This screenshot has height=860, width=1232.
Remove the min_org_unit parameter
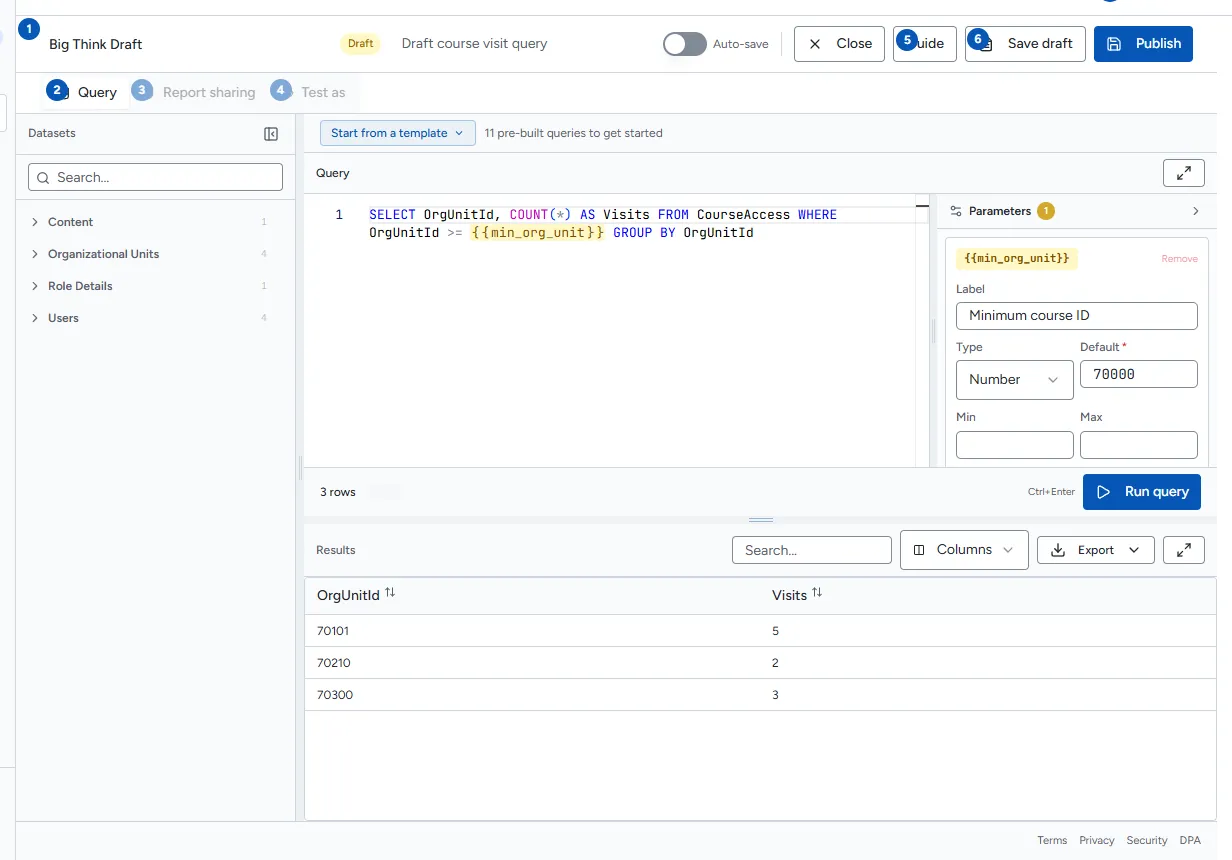click(x=1179, y=259)
